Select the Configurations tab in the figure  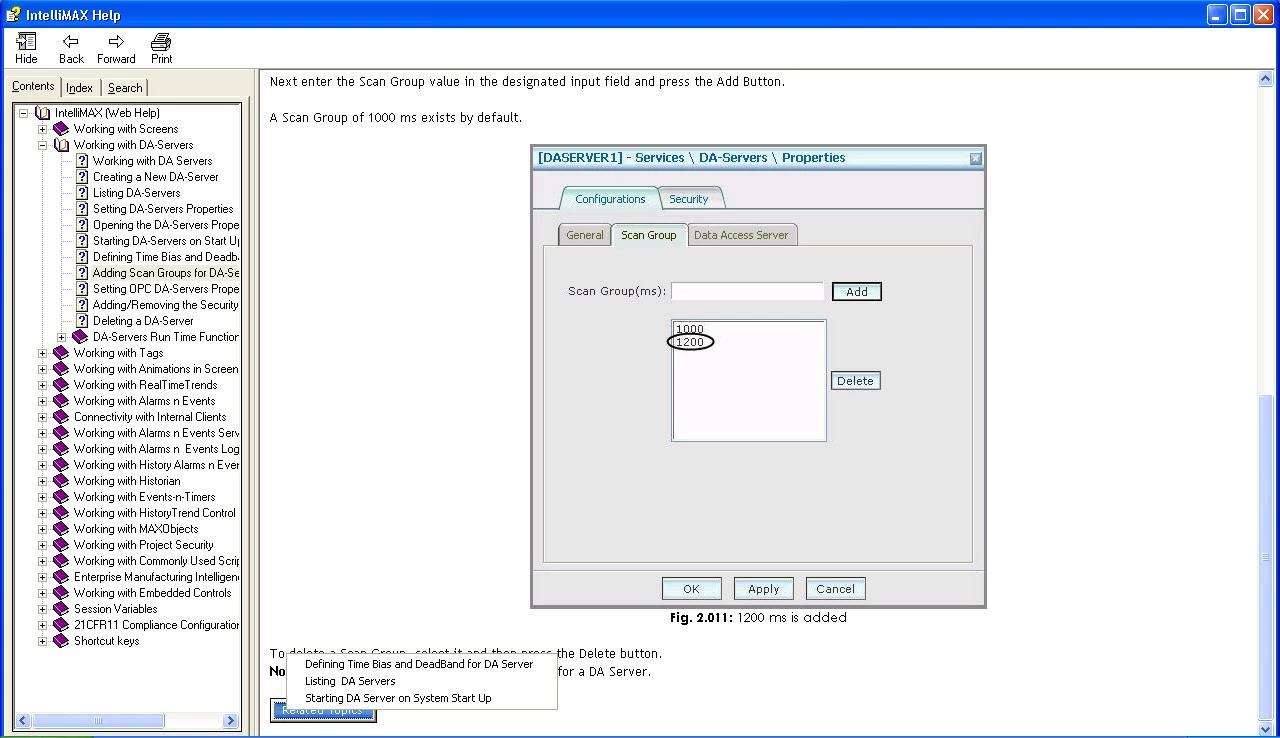(x=610, y=199)
